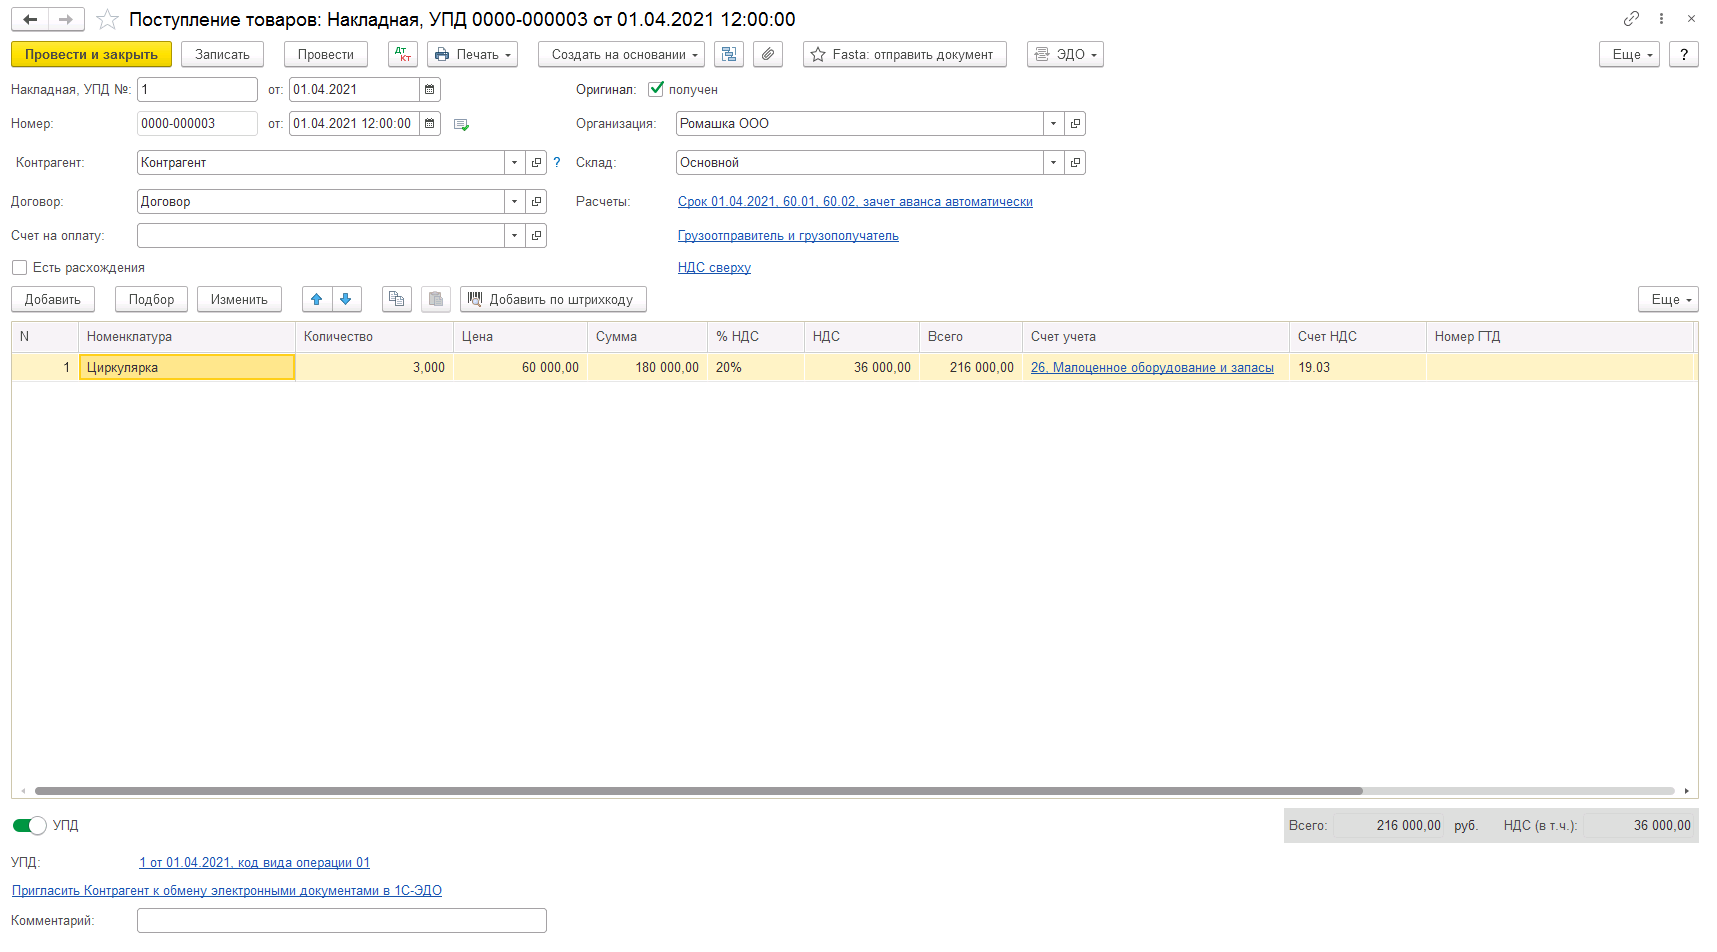1717x952 pixels.
Task: Go forward with the right arrow button
Action: [66, 19]
